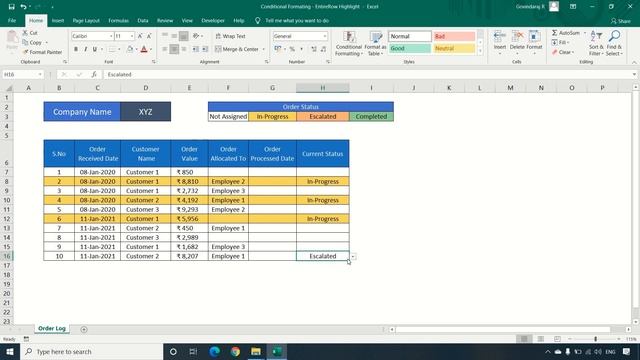Expand the cell styles gallery

pyautogui.click(x=480, y=51)
